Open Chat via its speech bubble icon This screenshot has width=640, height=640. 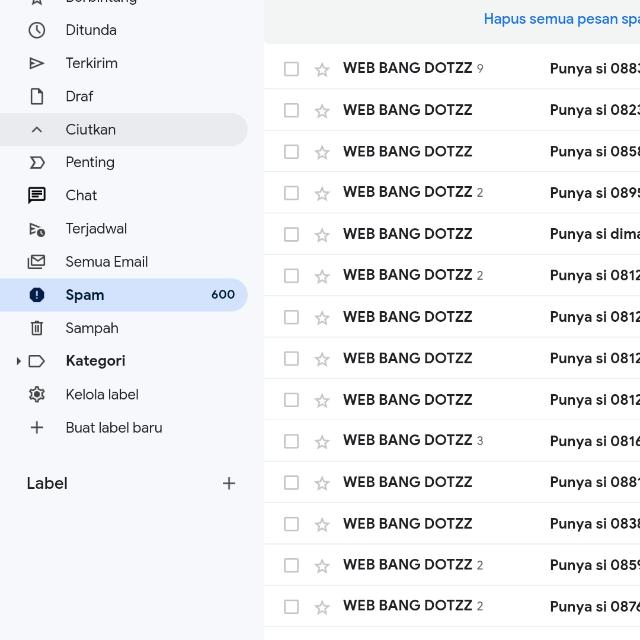(37, 195)
